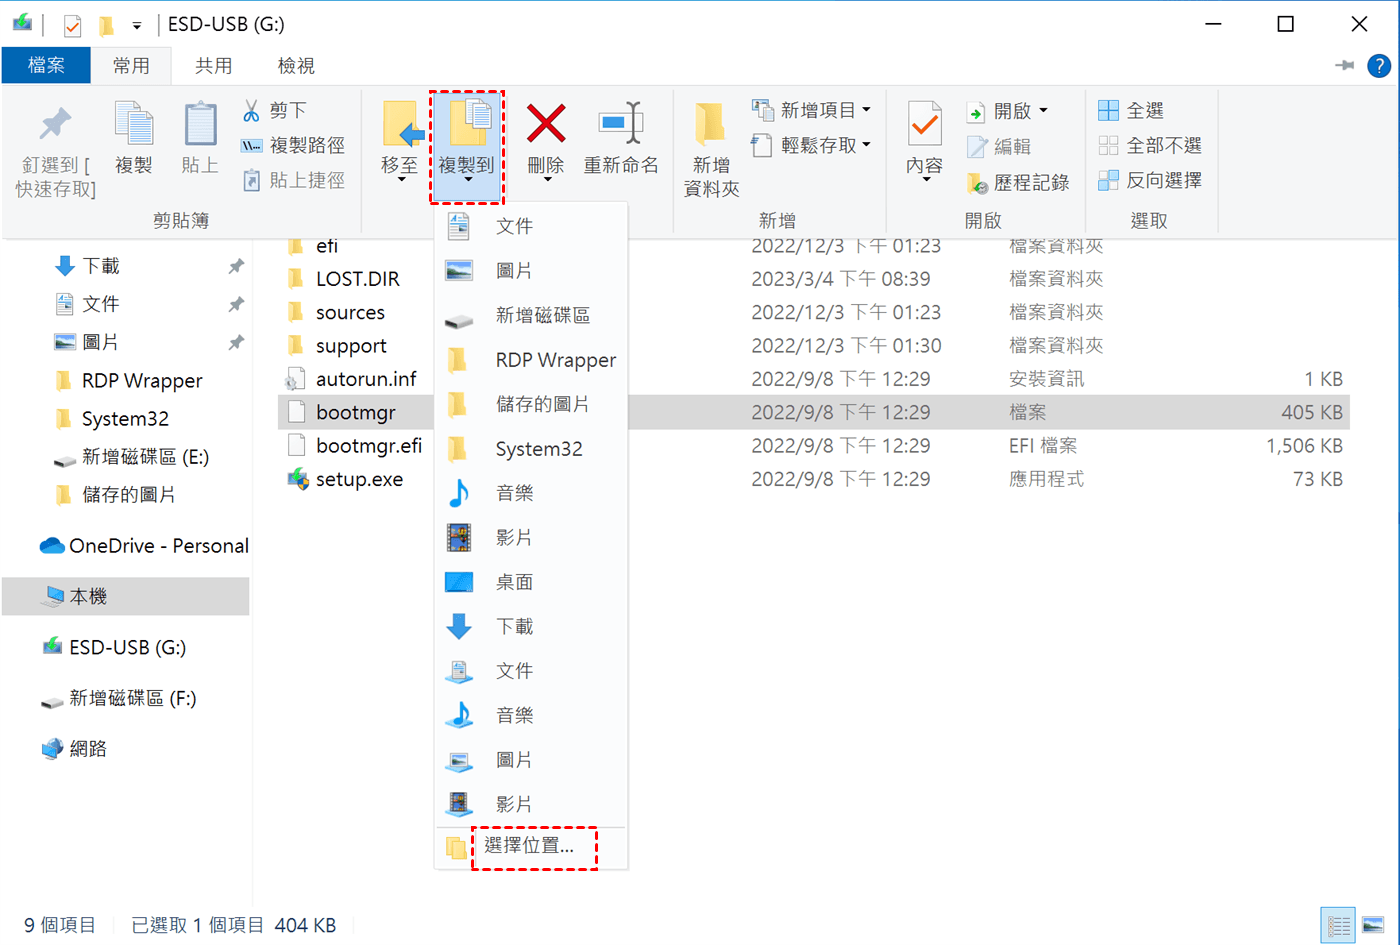The image size is (1400, 945).
Task: Click 反向選擇 invert selection
Action: click(1150, 181)
